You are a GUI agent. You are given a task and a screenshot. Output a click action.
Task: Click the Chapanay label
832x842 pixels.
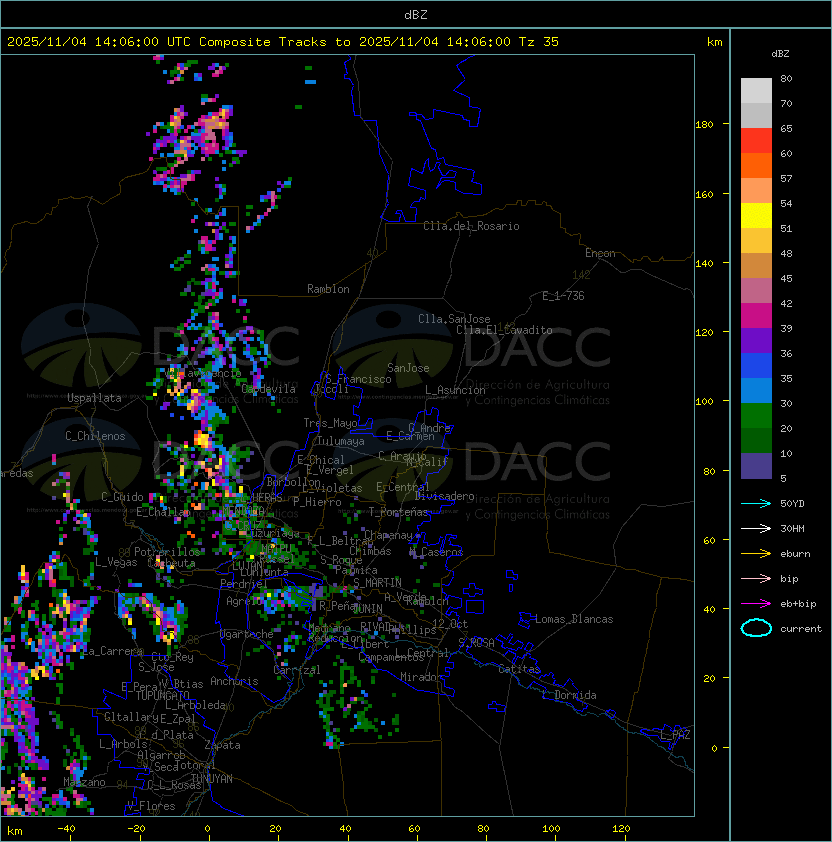tap(388, 535)
